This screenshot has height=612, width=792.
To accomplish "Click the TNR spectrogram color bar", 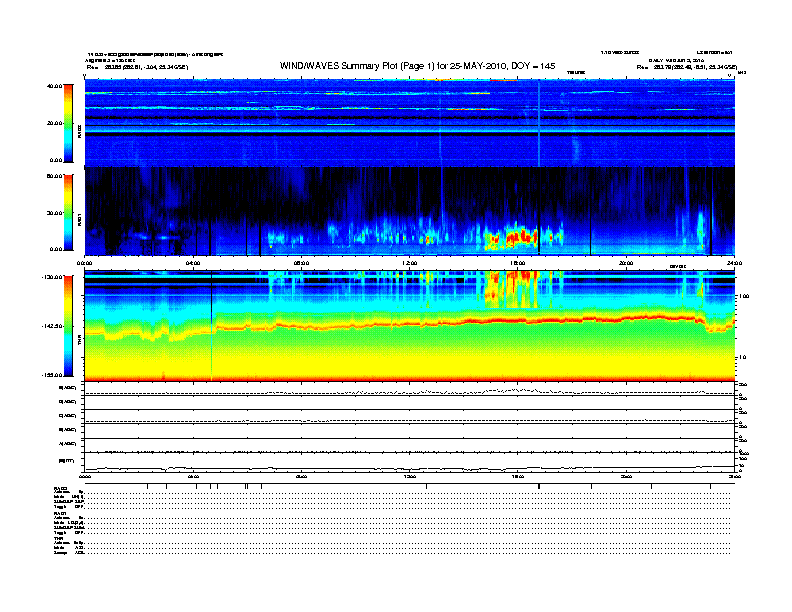I will (x=69, y=326).
